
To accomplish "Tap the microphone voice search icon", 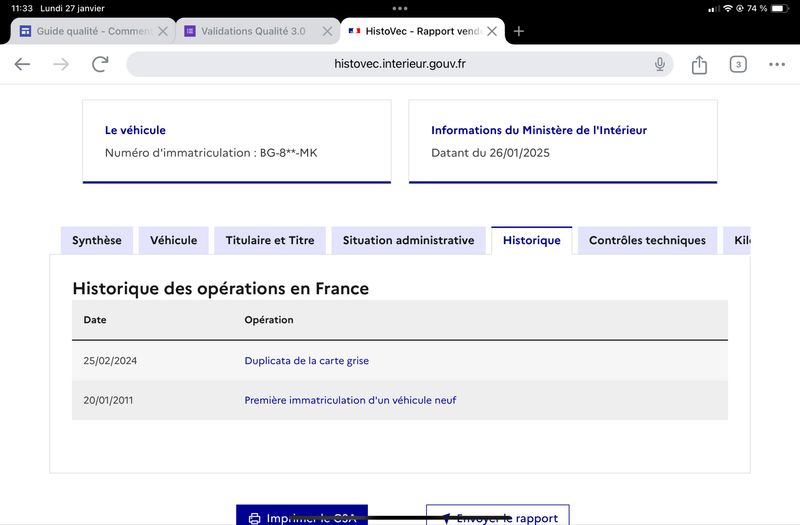I will (x=660, y=64).
